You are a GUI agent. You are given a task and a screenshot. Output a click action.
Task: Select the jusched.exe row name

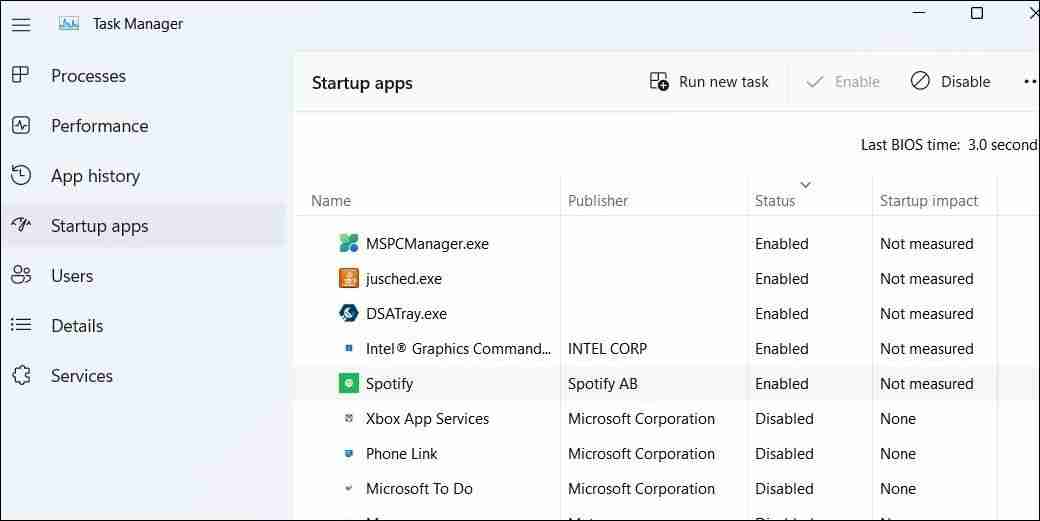click(403, 279)
